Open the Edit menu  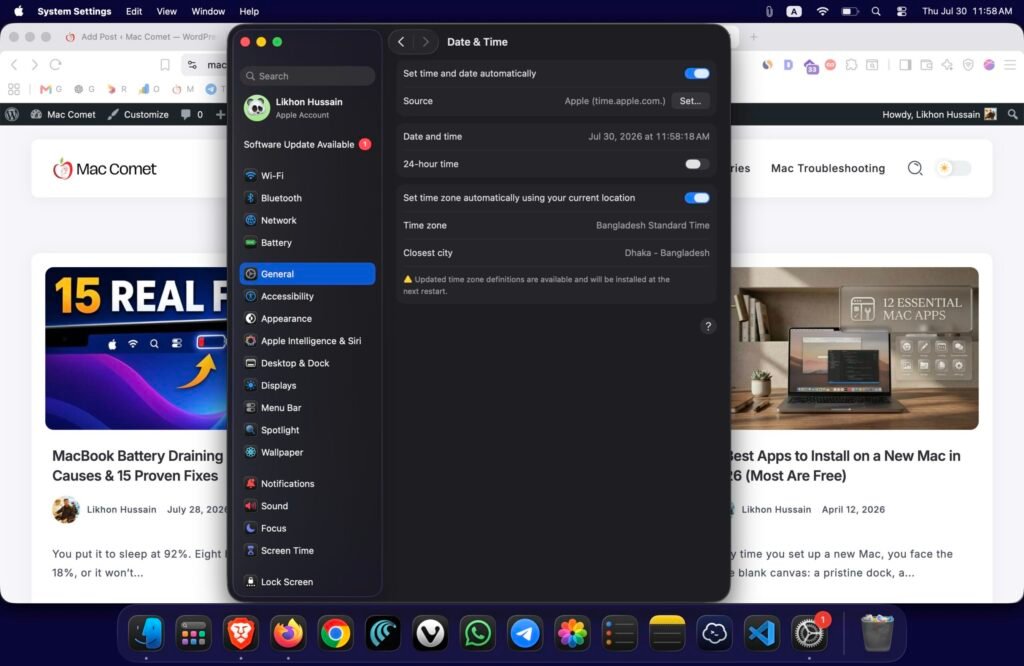pos(134,11)
